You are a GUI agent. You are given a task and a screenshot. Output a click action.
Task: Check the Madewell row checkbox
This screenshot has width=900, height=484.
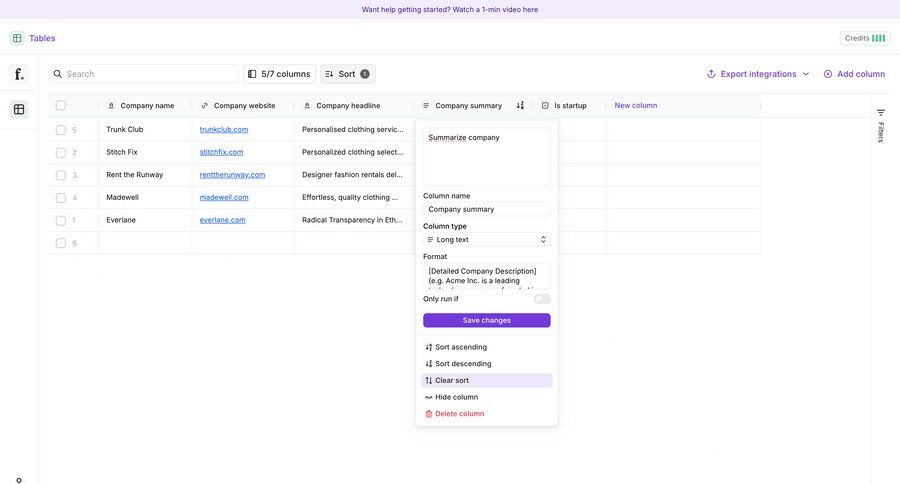coord(60,198)
